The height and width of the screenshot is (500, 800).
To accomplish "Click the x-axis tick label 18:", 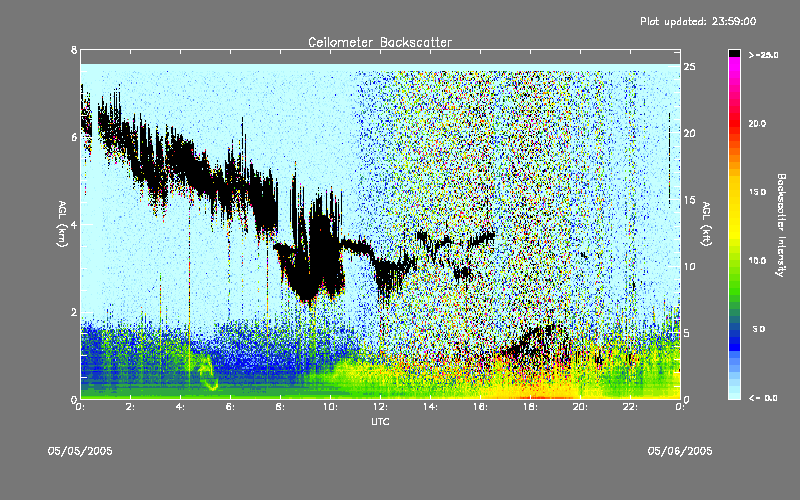I will pos(531,407).
